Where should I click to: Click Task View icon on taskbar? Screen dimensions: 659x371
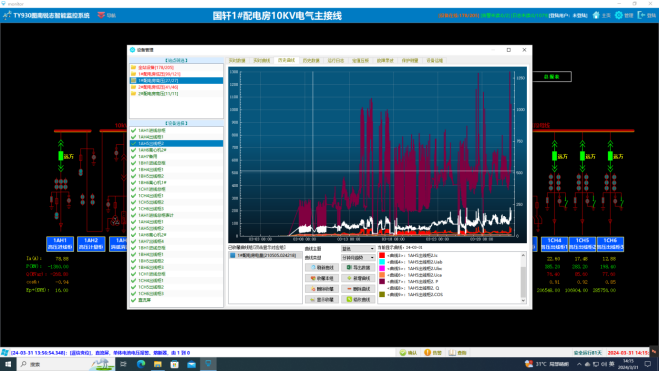point(123,364)
